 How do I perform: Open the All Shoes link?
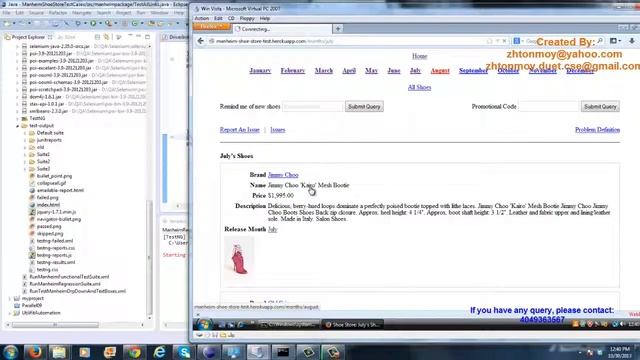coord(420,87)
